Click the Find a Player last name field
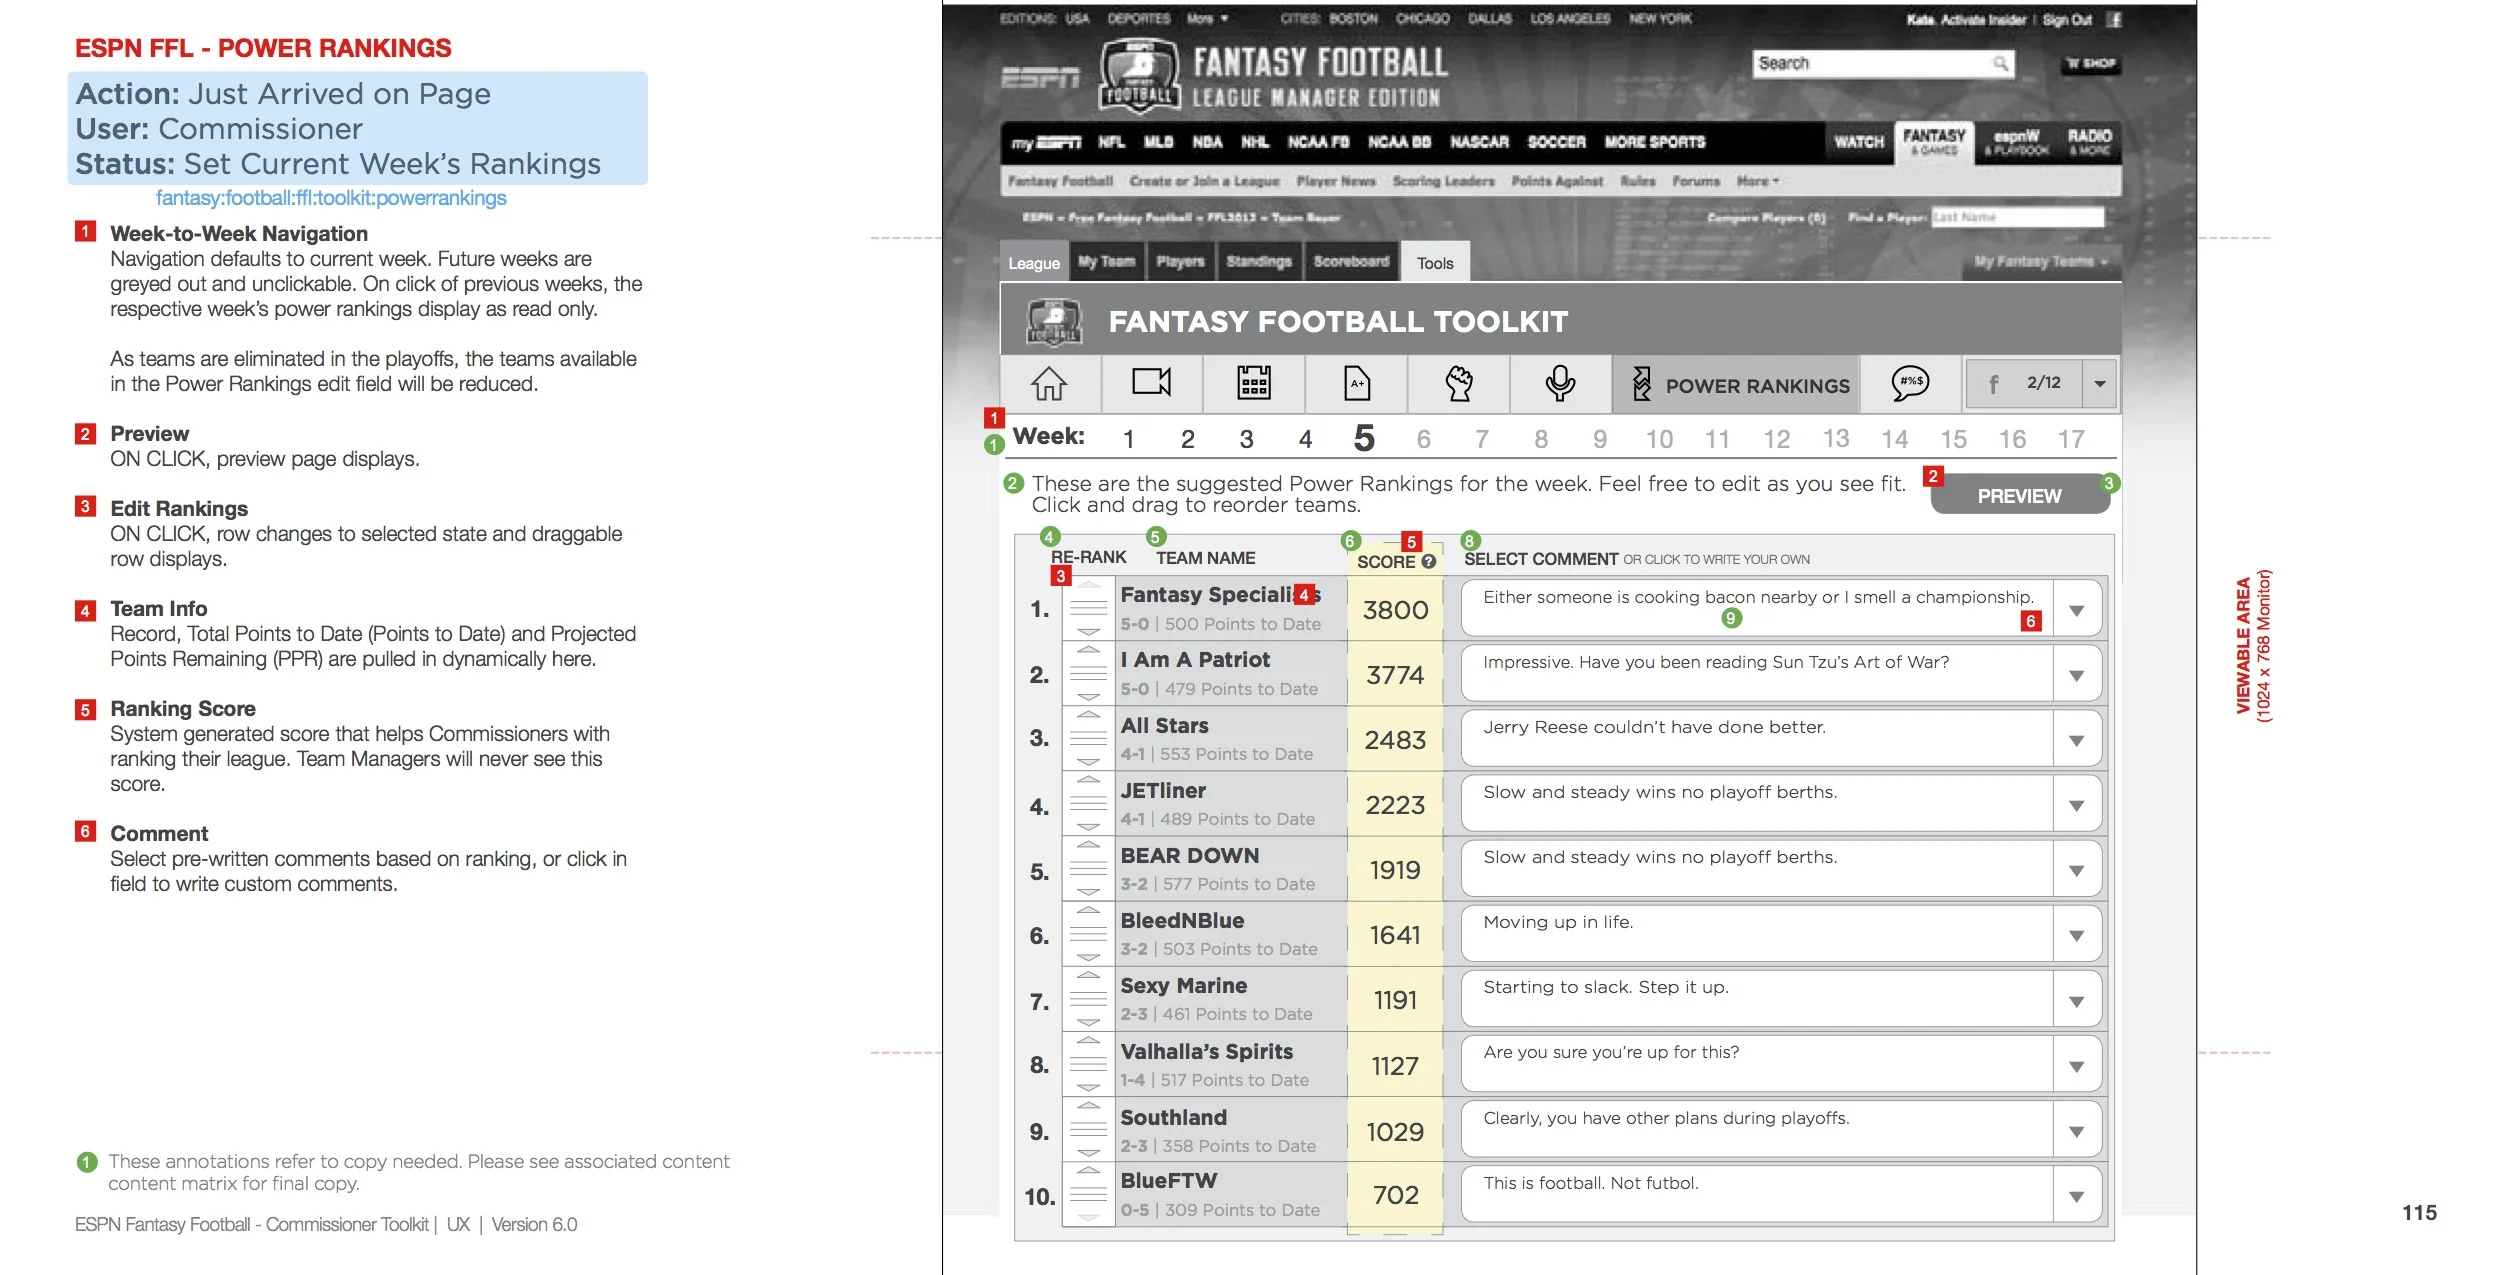 [2017, 217]
